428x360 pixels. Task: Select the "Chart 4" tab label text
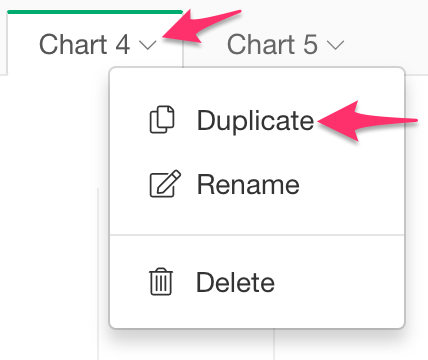click(84, 44)
